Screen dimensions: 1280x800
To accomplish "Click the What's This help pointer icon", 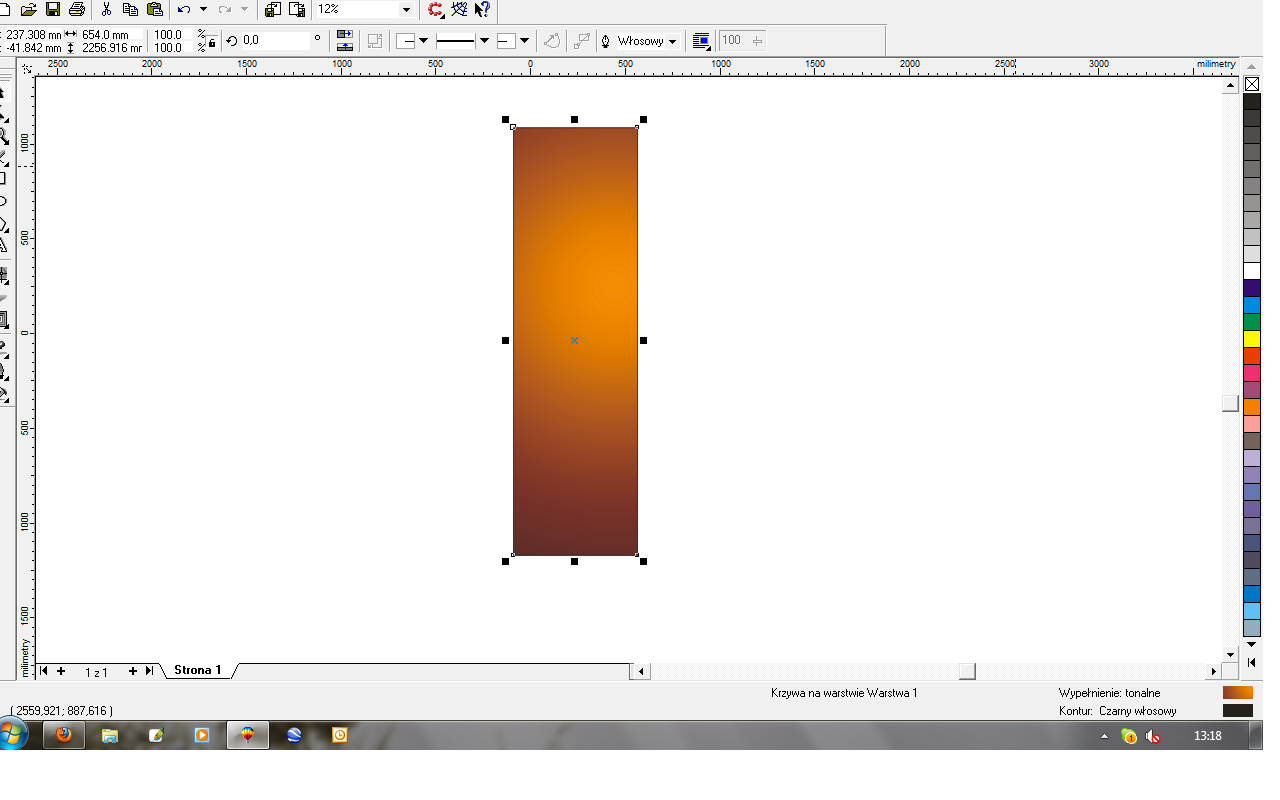I will pyautogui.click(x=482, y=9).
